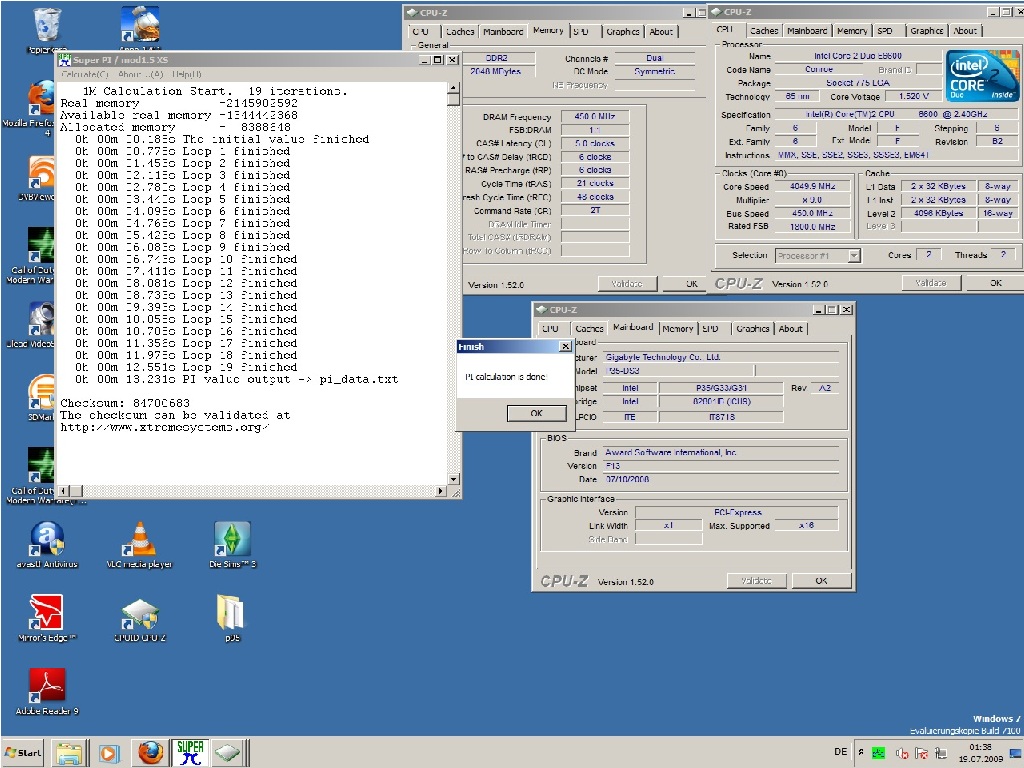The image size is (1024, 768).
Task: Select About tab in Memory CPU-Z window
Action: [x=661, y=31]
